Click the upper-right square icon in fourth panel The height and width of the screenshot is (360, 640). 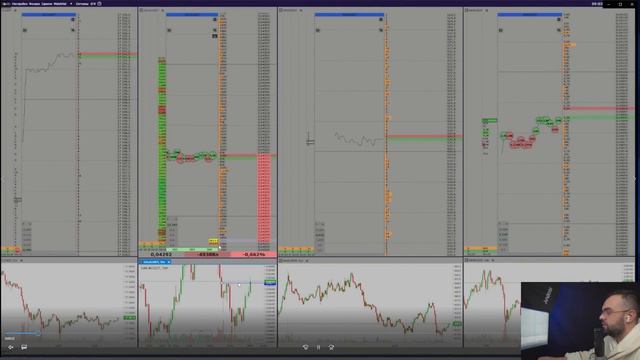click(559, 19)
